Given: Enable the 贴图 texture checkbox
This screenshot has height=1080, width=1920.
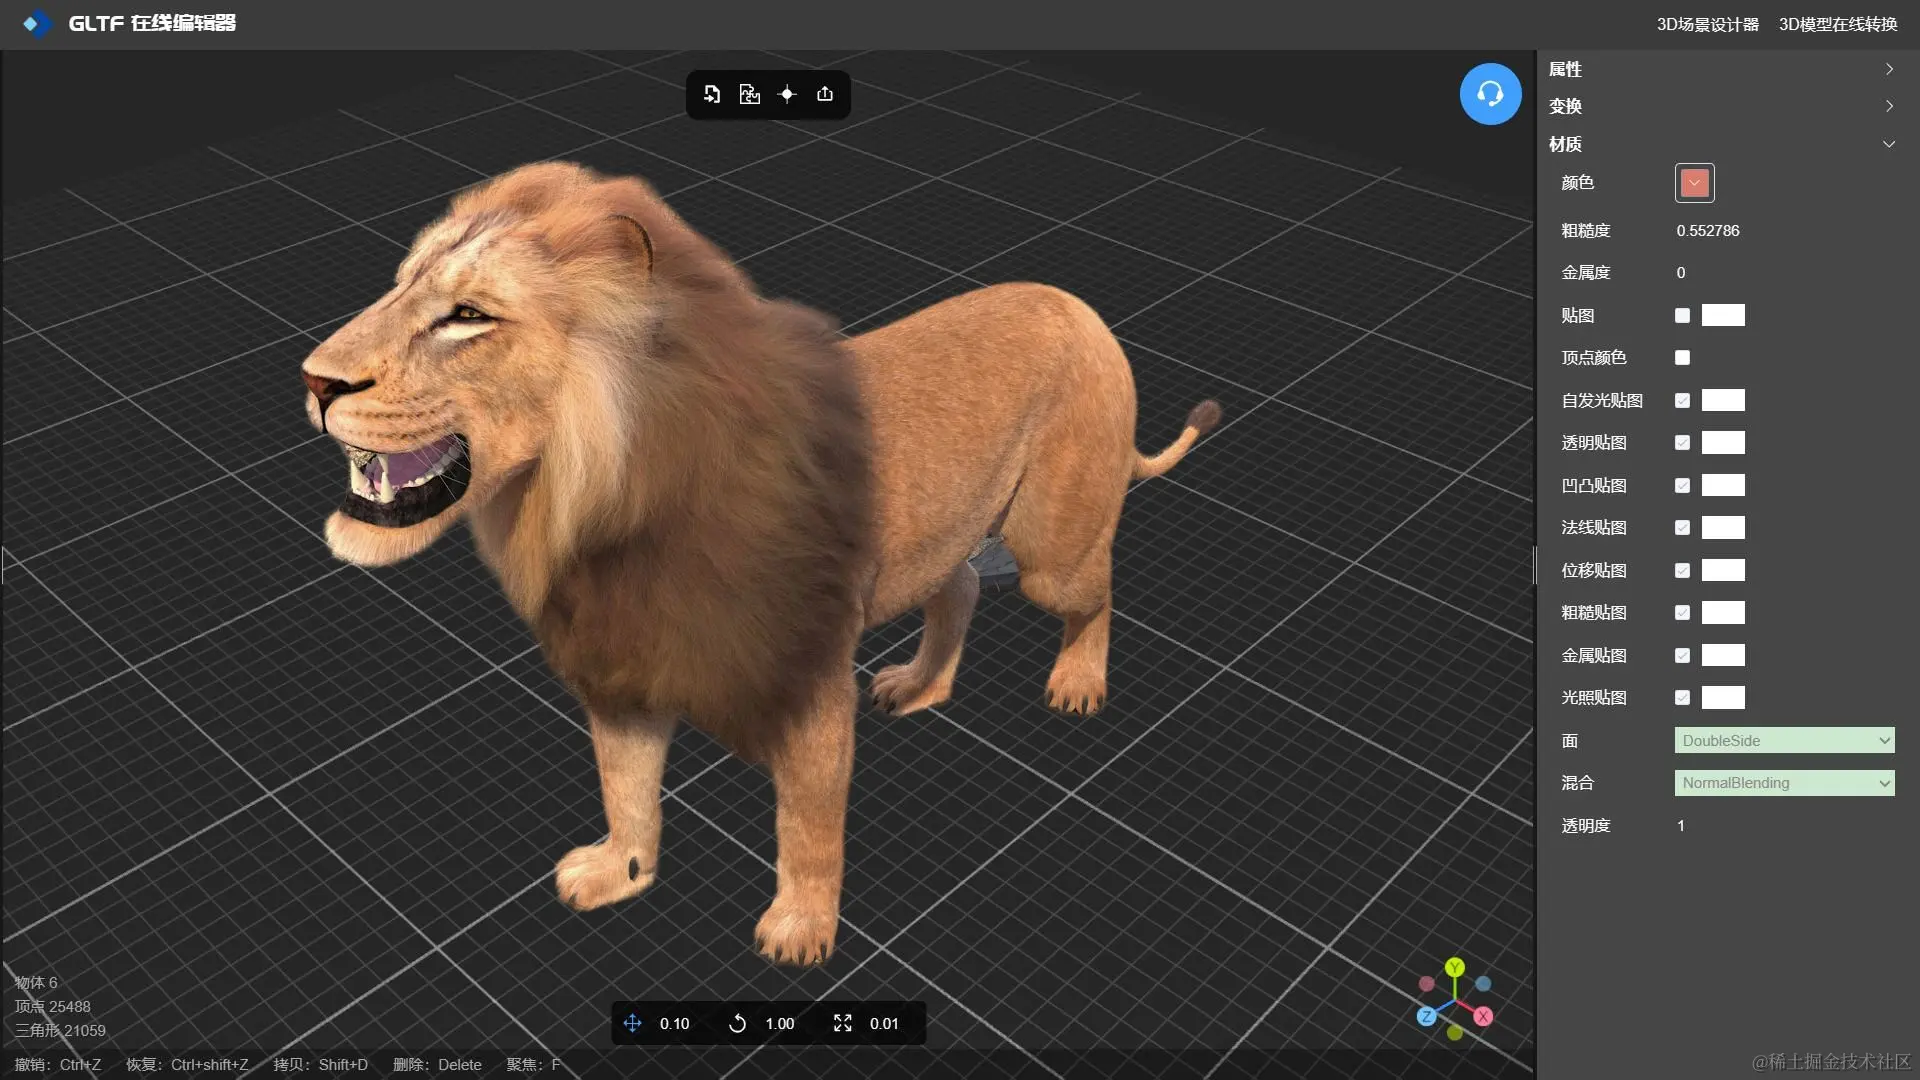Looking at the screenshot, I should [1682, 315].
